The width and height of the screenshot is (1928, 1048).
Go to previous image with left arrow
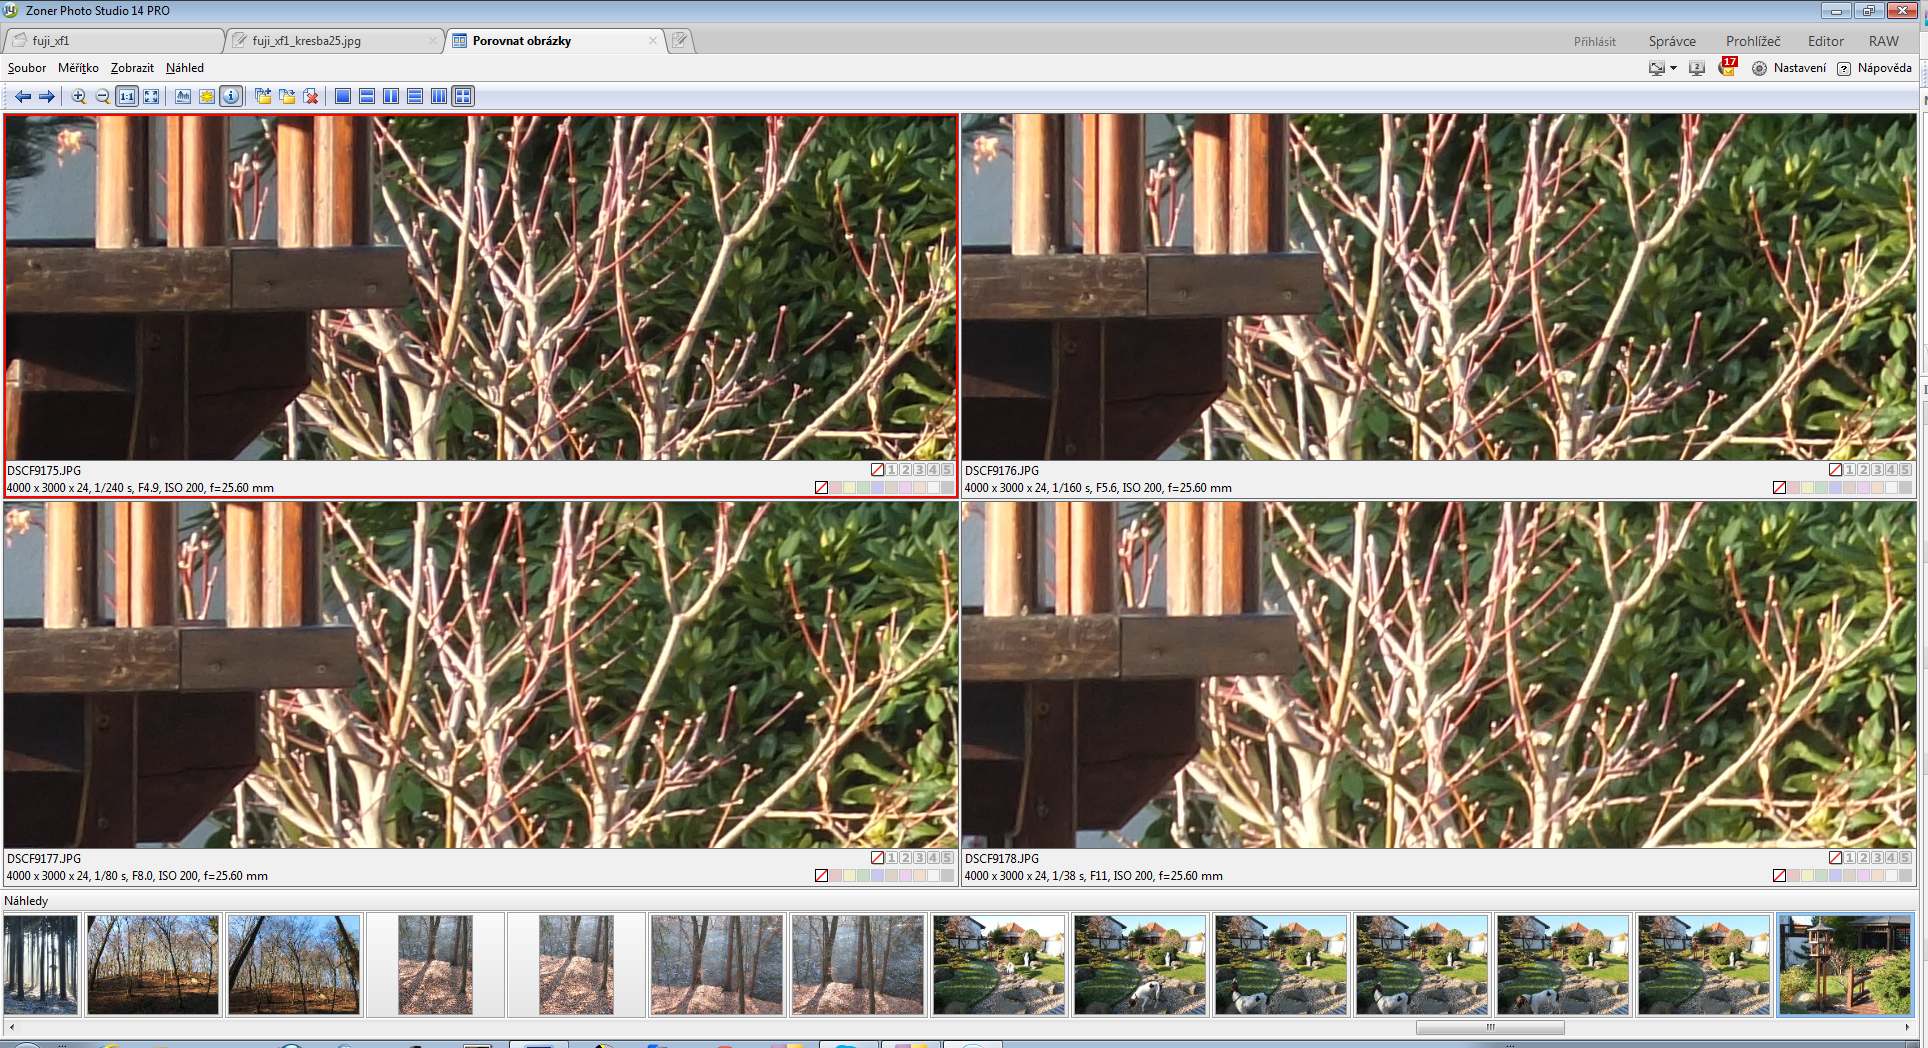(x=22, y=97)
